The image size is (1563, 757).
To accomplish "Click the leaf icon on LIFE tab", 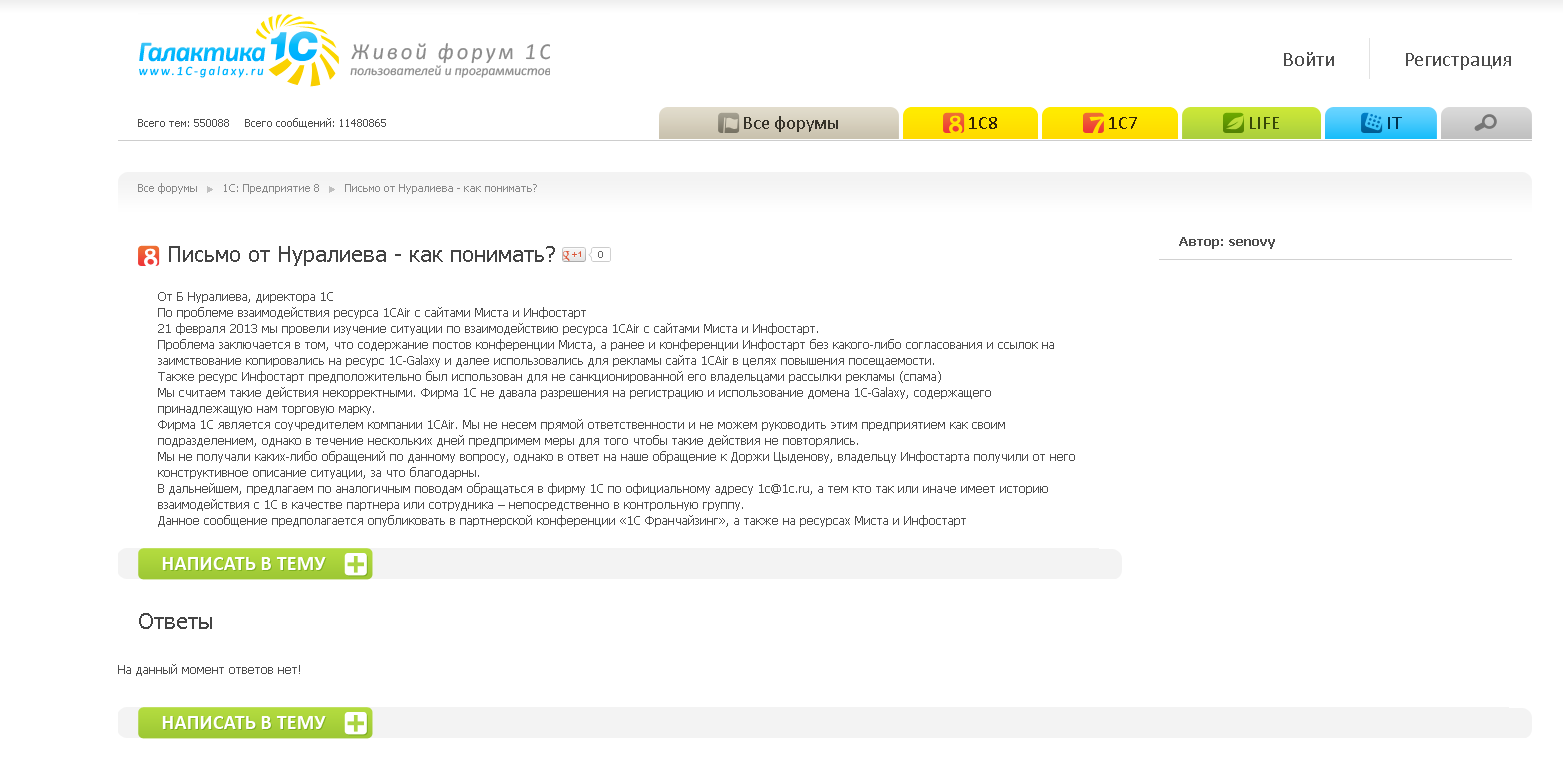I will pyautogui.click(x=1233, y=124).
